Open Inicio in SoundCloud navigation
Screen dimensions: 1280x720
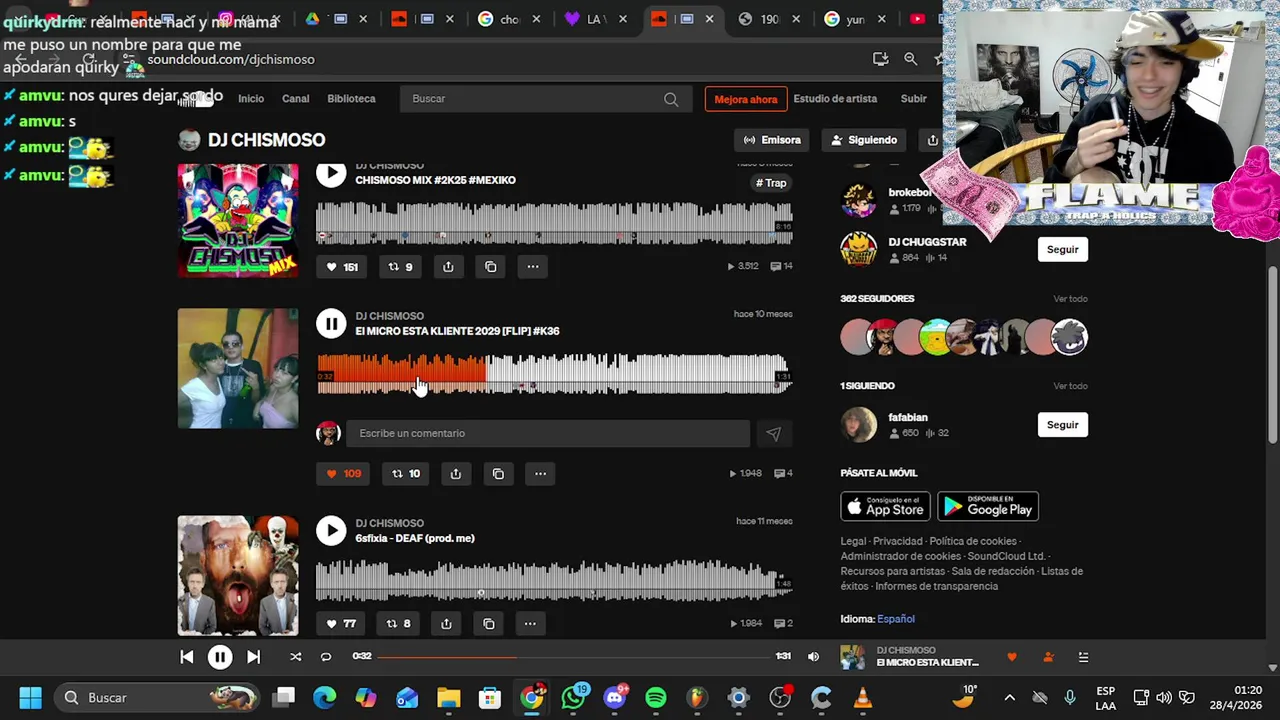coord(251,99)
